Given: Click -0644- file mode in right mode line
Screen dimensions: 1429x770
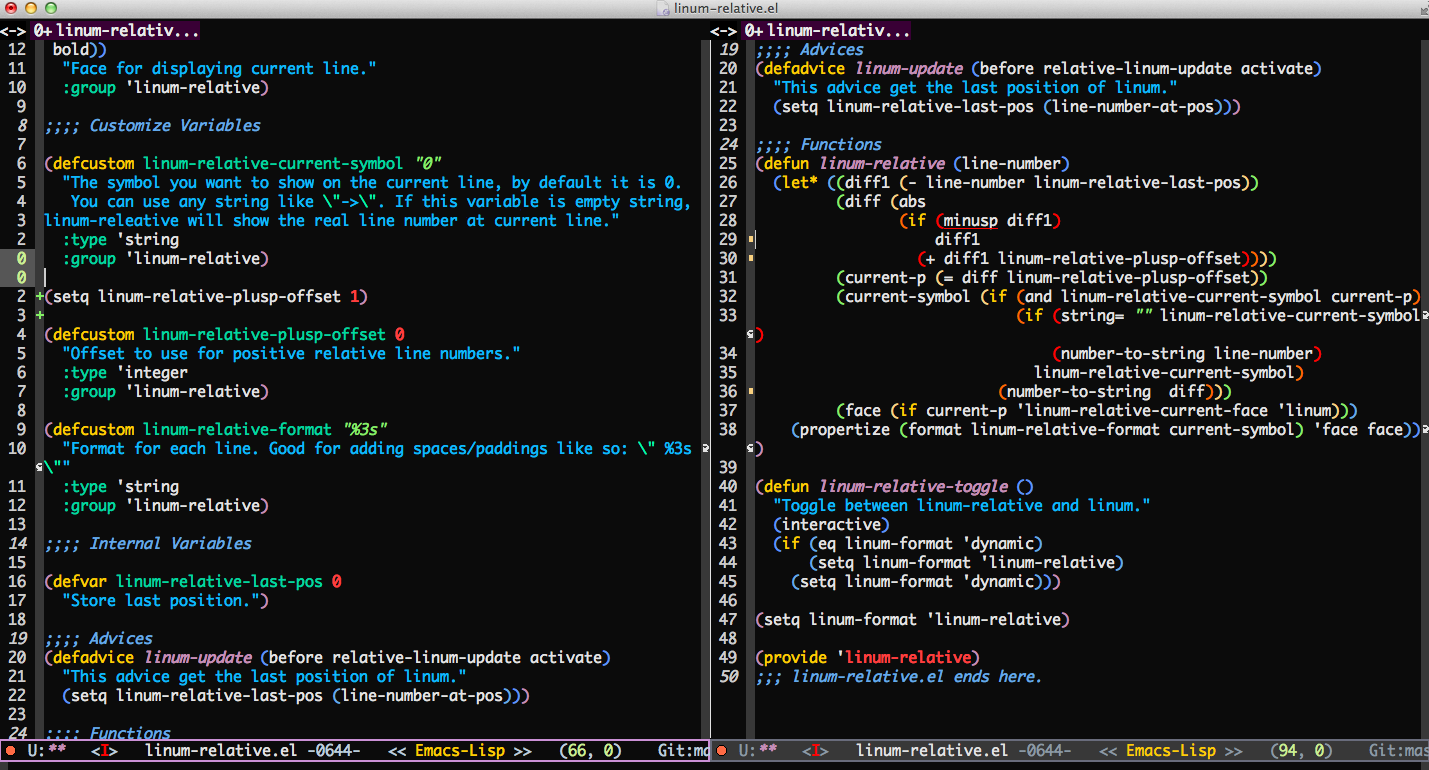Looking at the screenshot, I should (x=1045, y=750).
